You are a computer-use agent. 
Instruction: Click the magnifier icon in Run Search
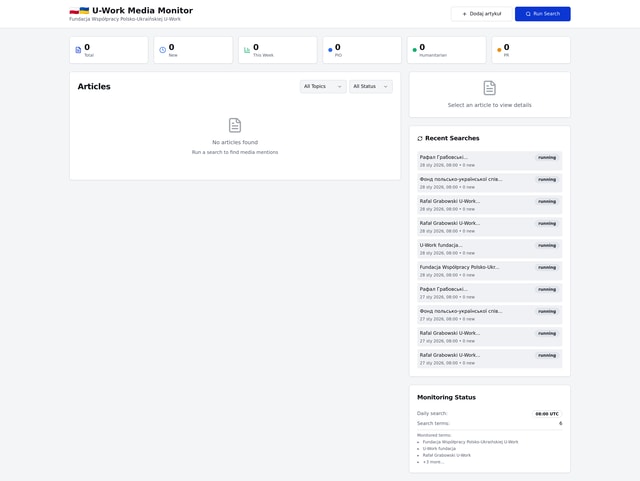point(528,14)
